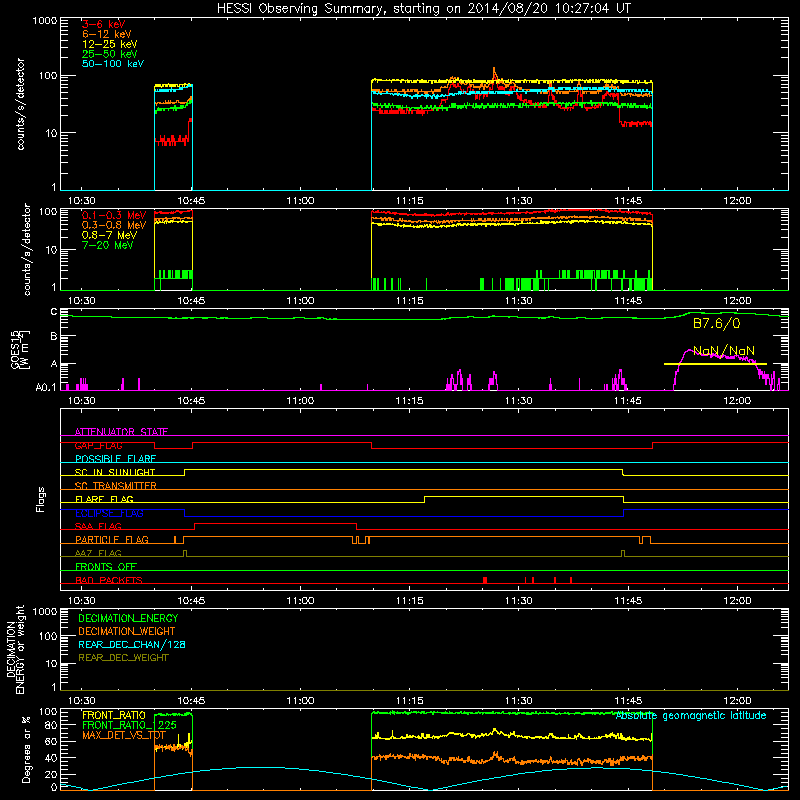This screenshot has width=800, height=800.
Task: Click the yellow horizontal bar in GOES panel
Action: pyautogui.click(x=715, y=364)
